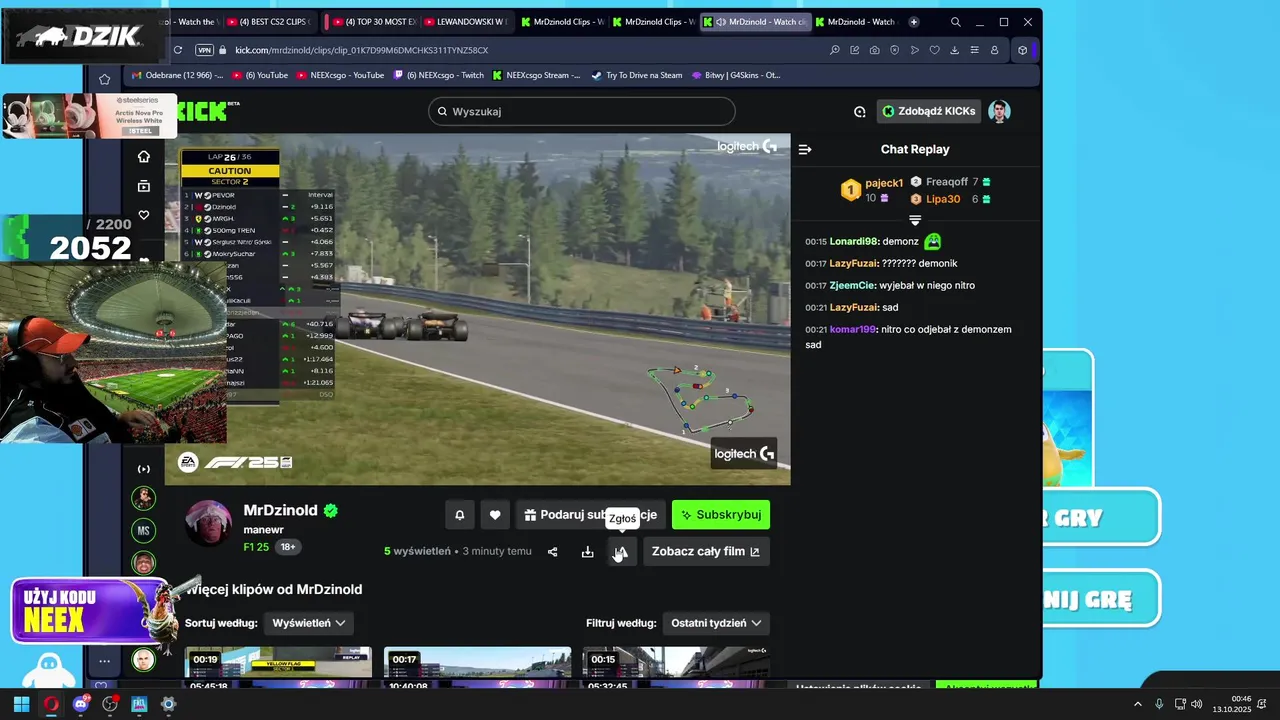Open the user profile avatar menu

coord(999,111)
